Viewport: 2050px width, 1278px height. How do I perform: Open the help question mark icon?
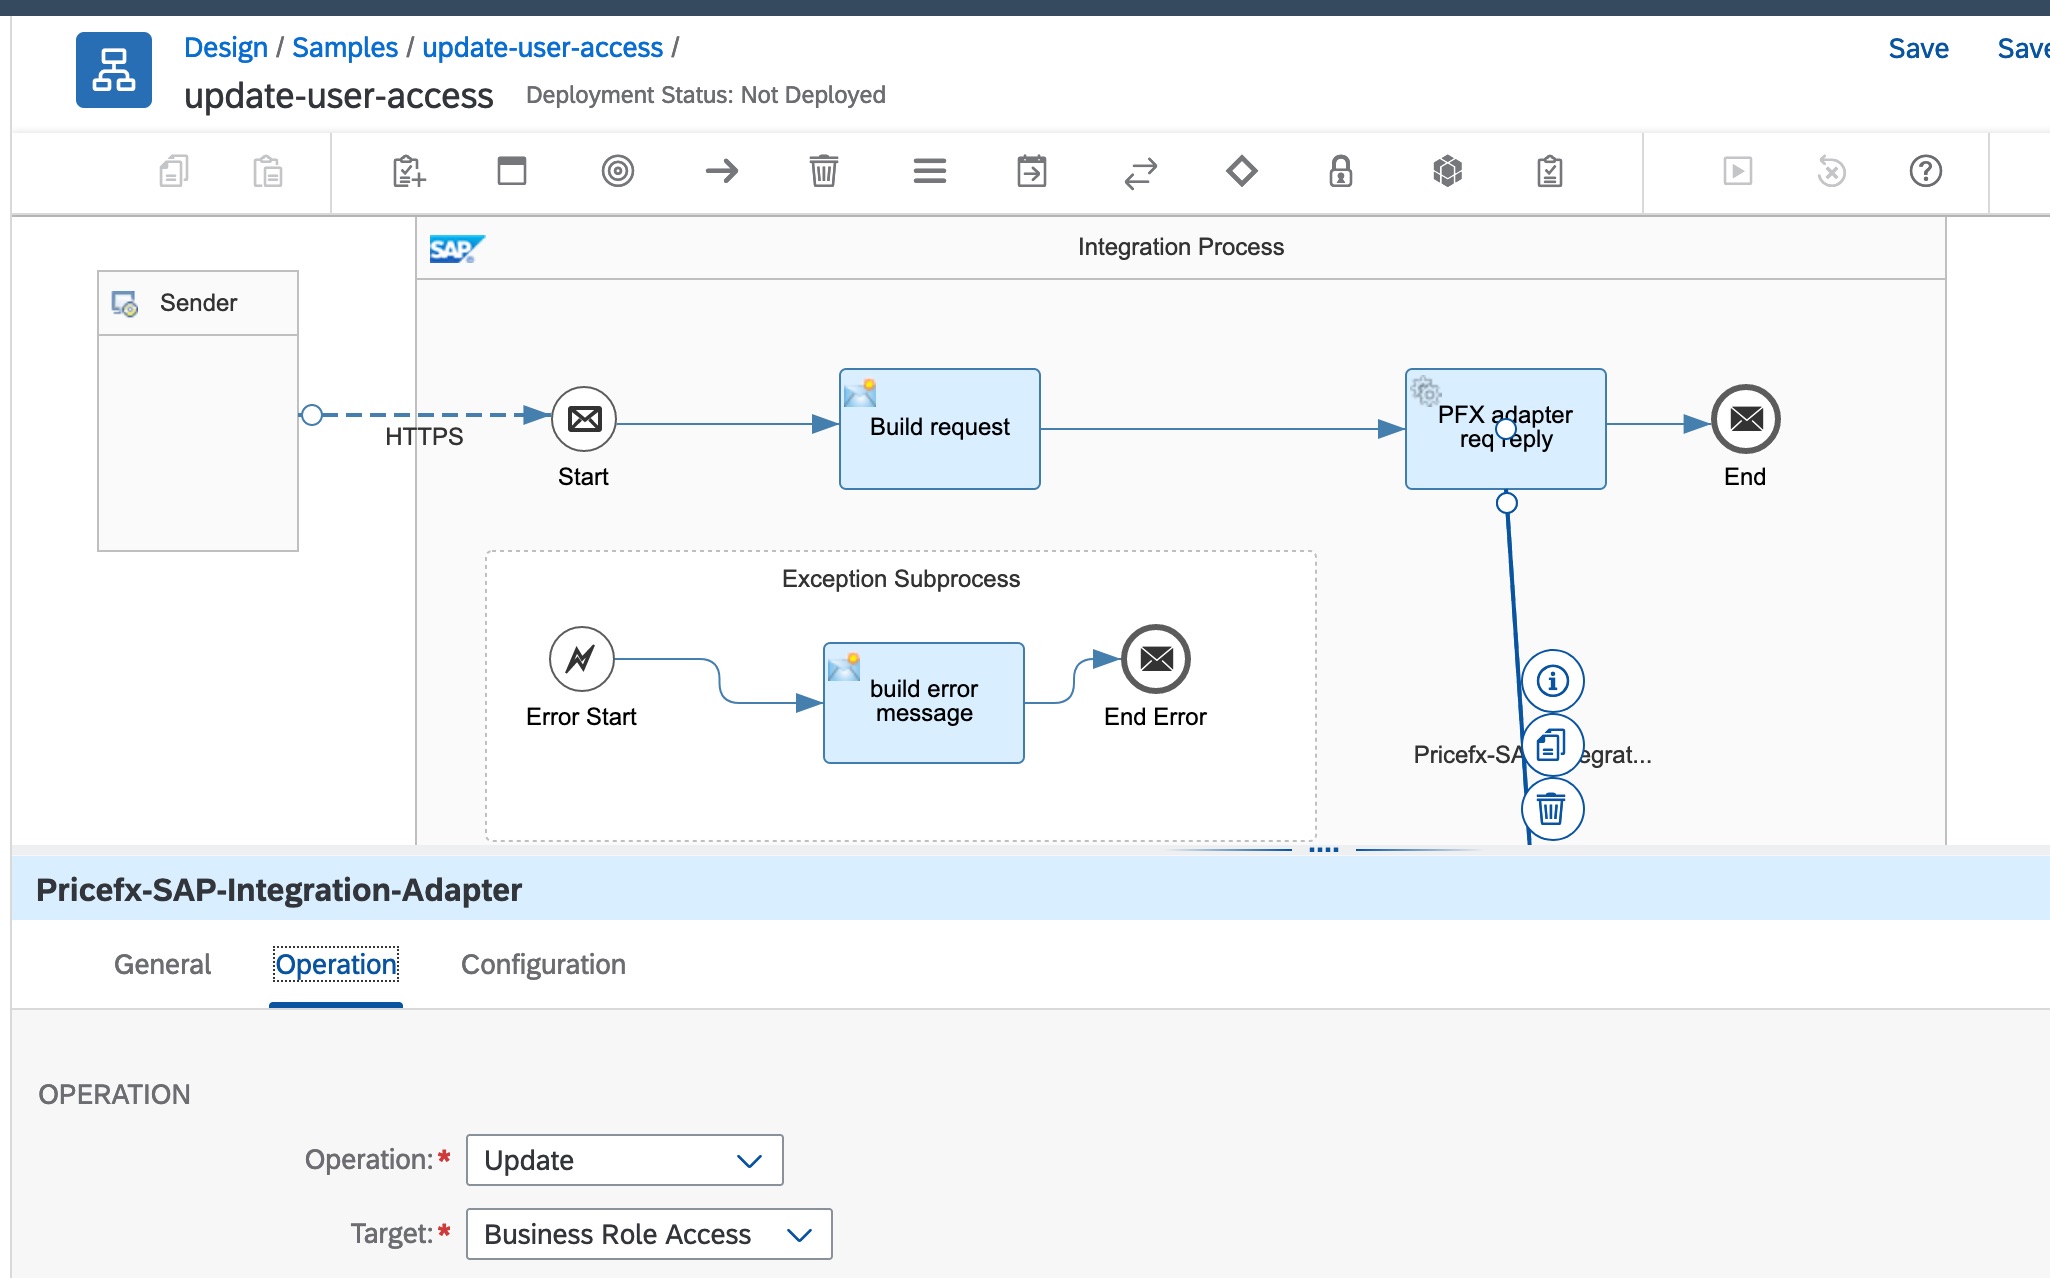(x=1925, y=171)
